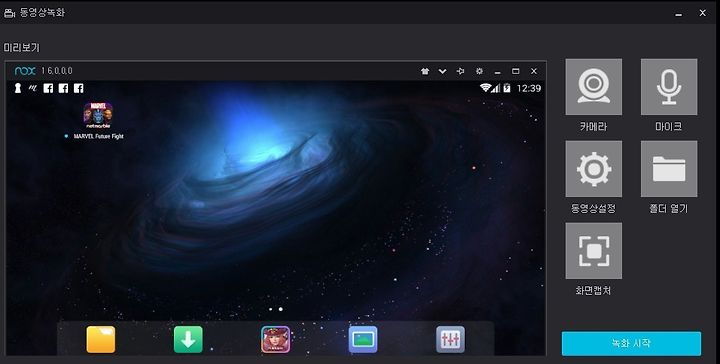The width and height of the screenshot is (720, 364).
Task: Close the Nox emulator window
Action: click(x=534, y=71)
